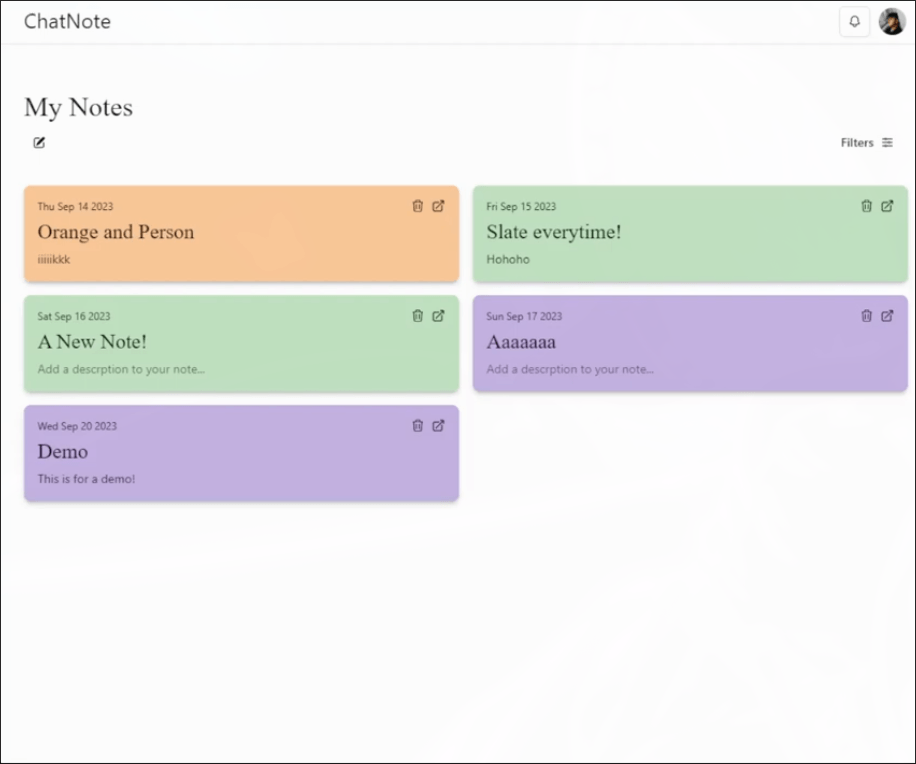The height and width of the screenshot is (764, 916).
Task: Open the Orange and Person note editor
Action: (x=438, y=206)
